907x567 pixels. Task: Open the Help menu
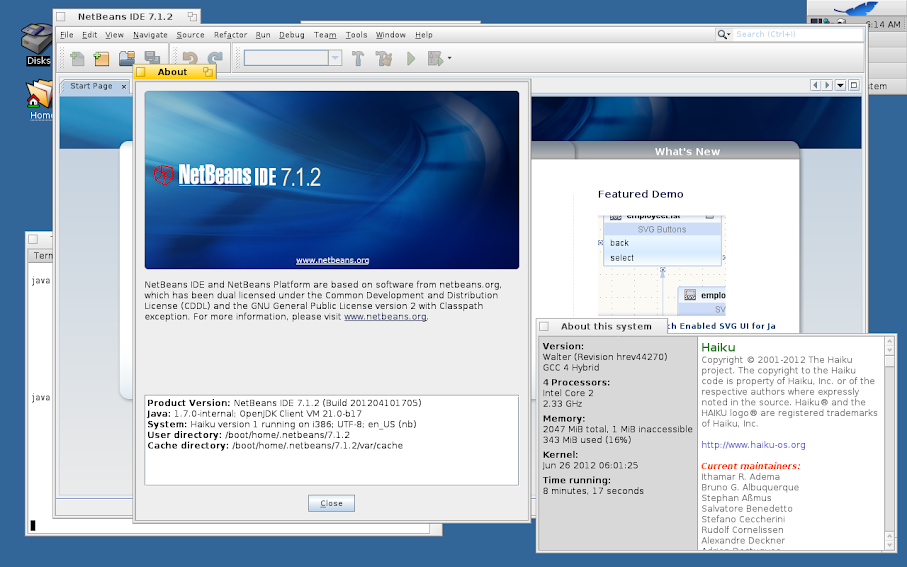423,35
